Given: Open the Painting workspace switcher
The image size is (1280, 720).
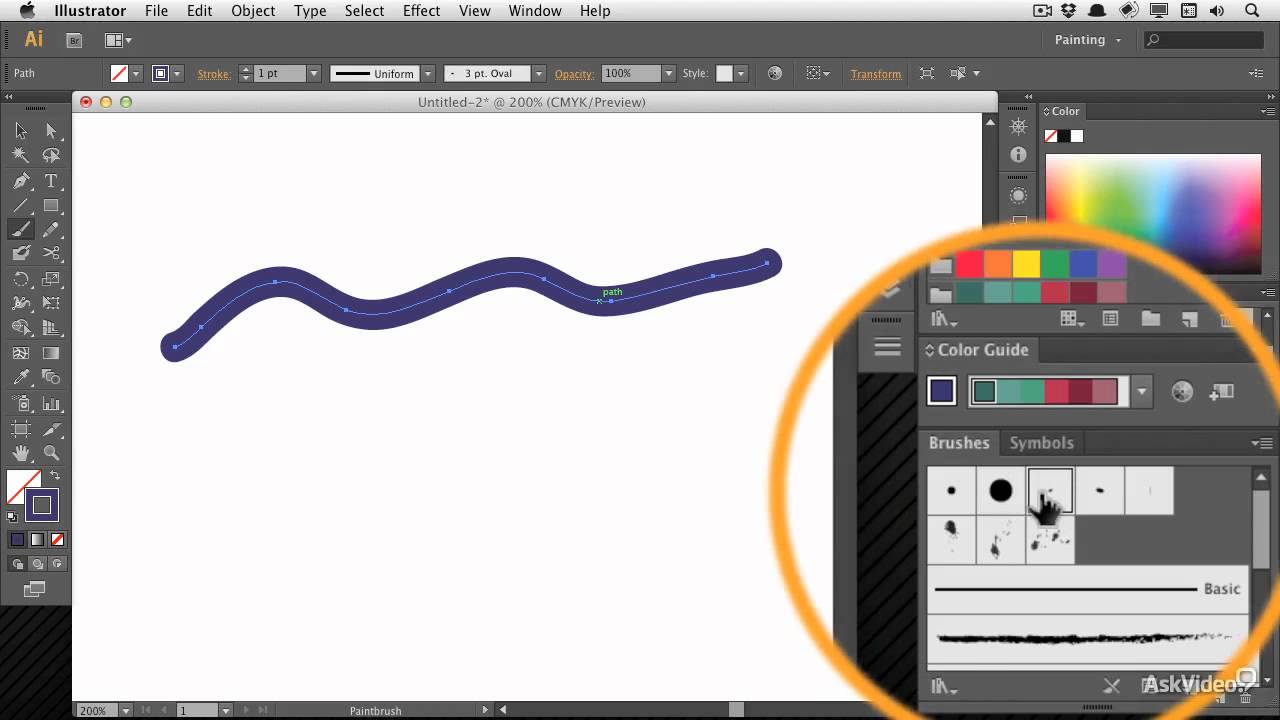Looking at the screenshot, I should point(1087,40).
